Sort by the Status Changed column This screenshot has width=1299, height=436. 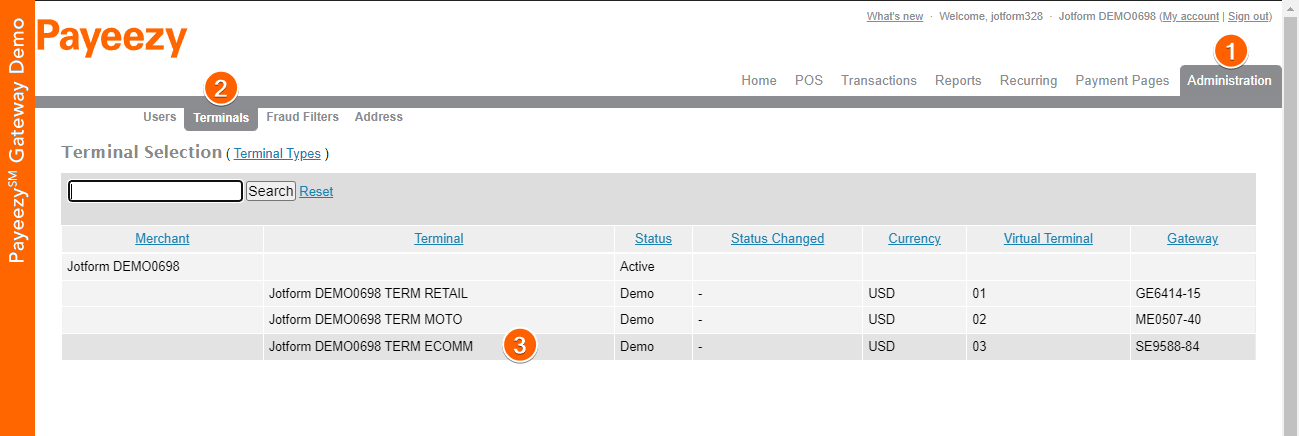point(777,239)
